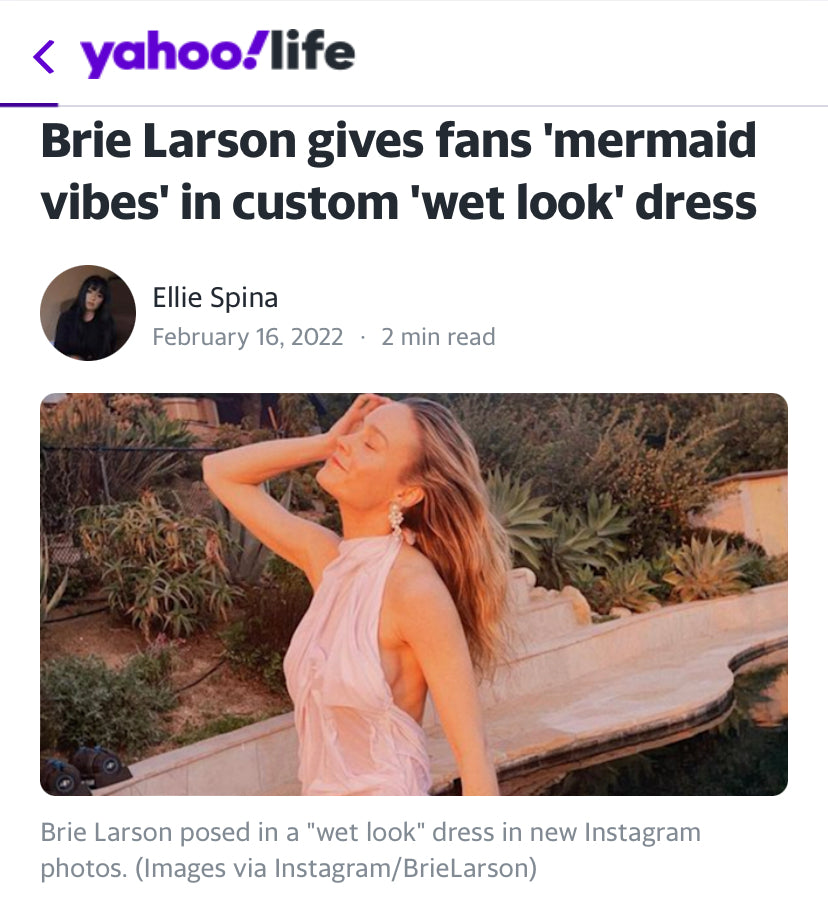The width and height of the screenshot is (828, 902).
Task: Open Ellie Spina's round author avatar
Action: click(x=88, y=313)
